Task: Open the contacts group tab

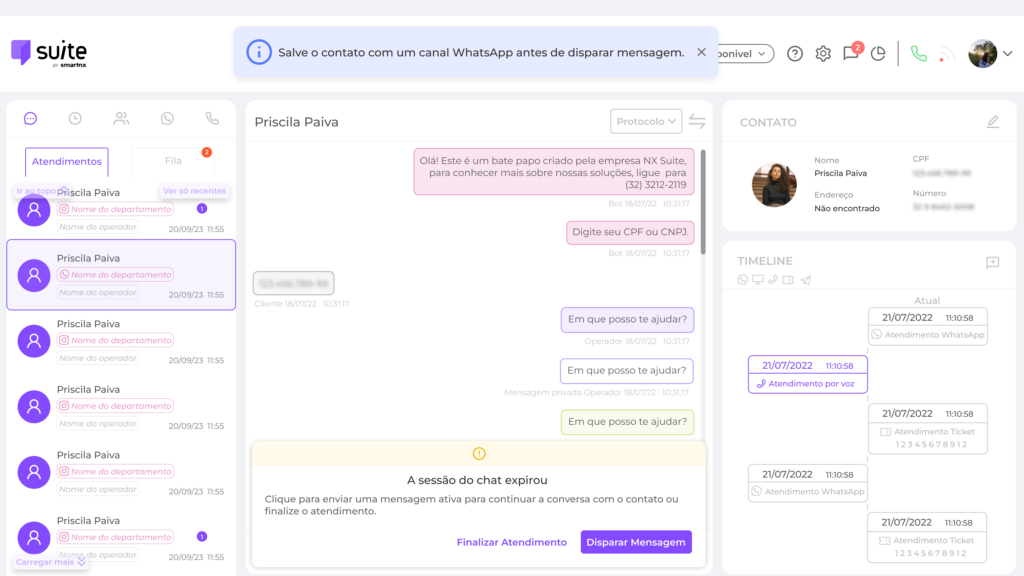Action: pyautogui.click(x=121, y=118)
